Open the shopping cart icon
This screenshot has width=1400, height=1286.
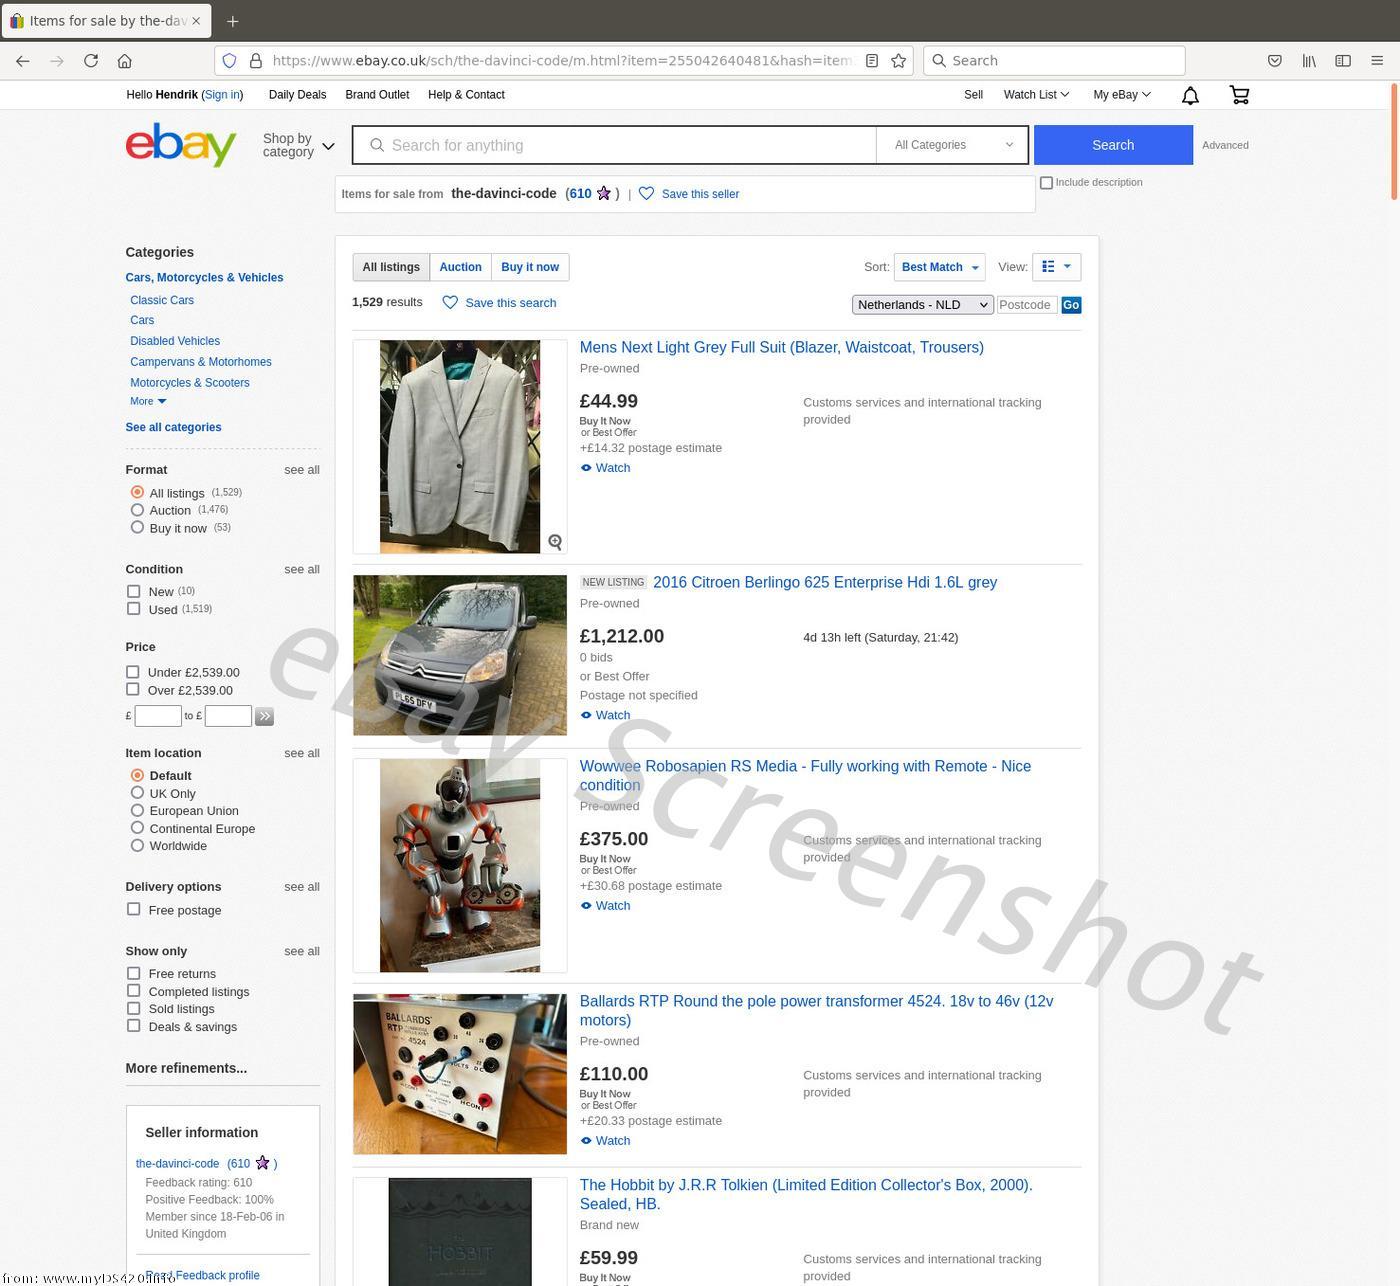click(x=1239, y=95)
